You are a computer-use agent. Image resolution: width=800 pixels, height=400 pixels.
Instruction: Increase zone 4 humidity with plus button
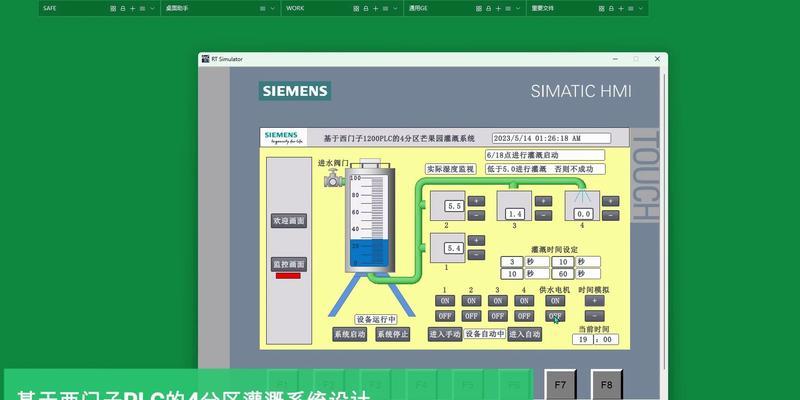tap(611, 201)
